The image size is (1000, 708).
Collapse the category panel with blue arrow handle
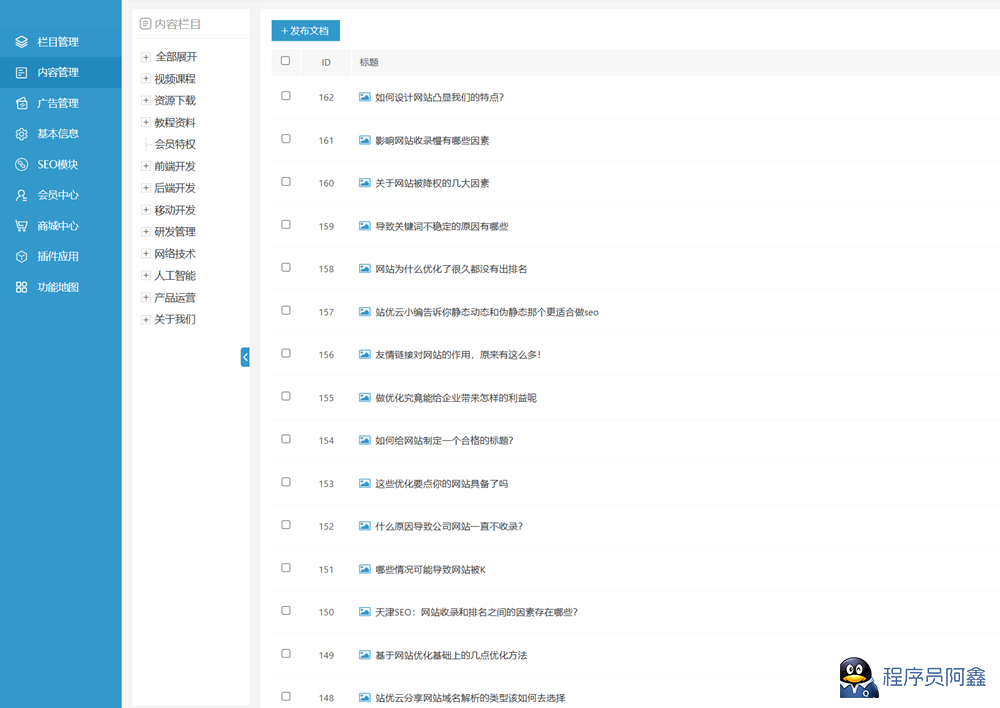pyautogui.click(x=245, y=357)
